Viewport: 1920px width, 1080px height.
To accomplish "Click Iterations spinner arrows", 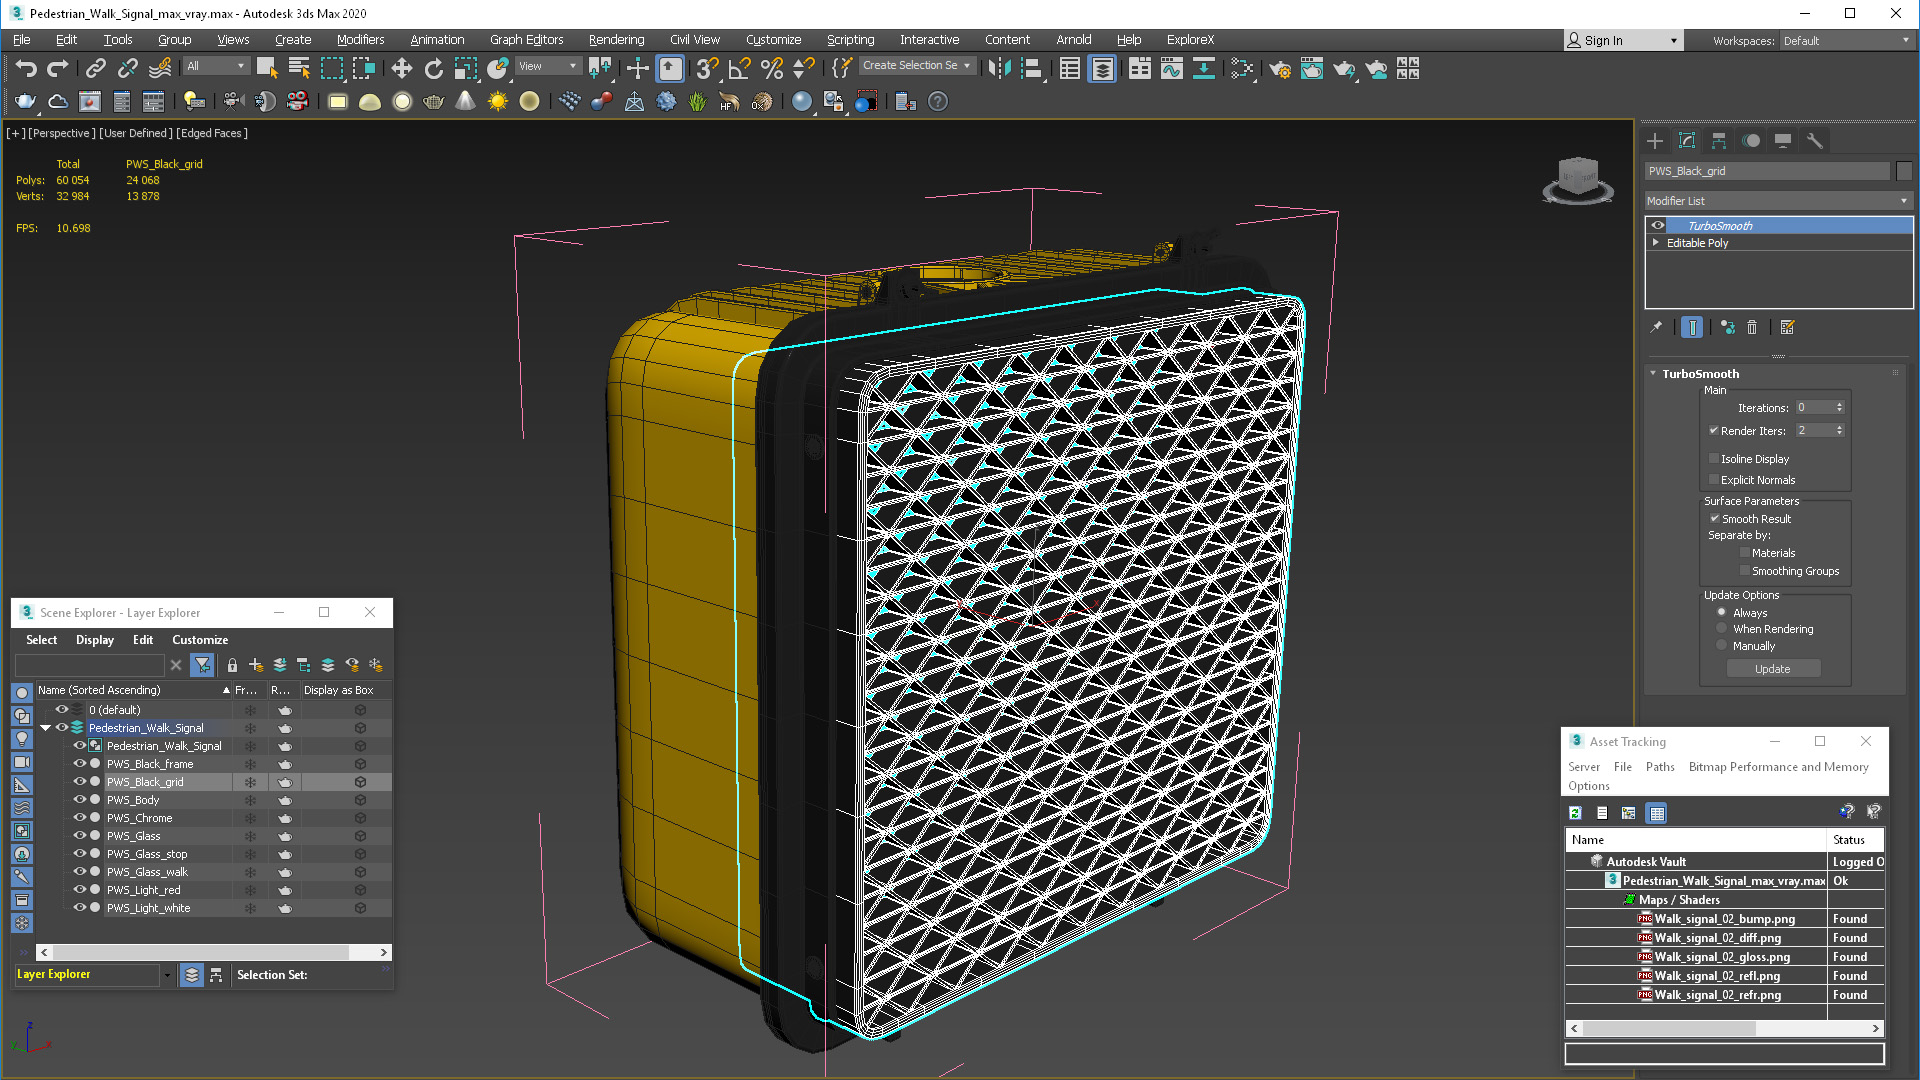I will 1839,408.
